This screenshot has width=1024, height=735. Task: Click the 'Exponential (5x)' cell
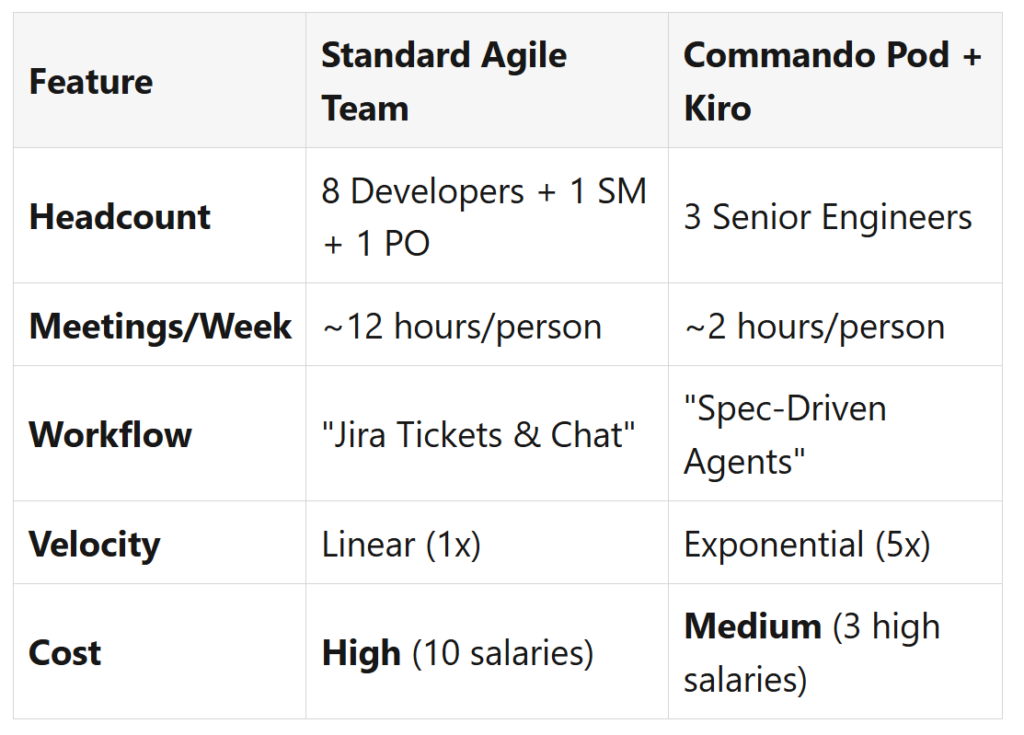click(x=807, y=544)
